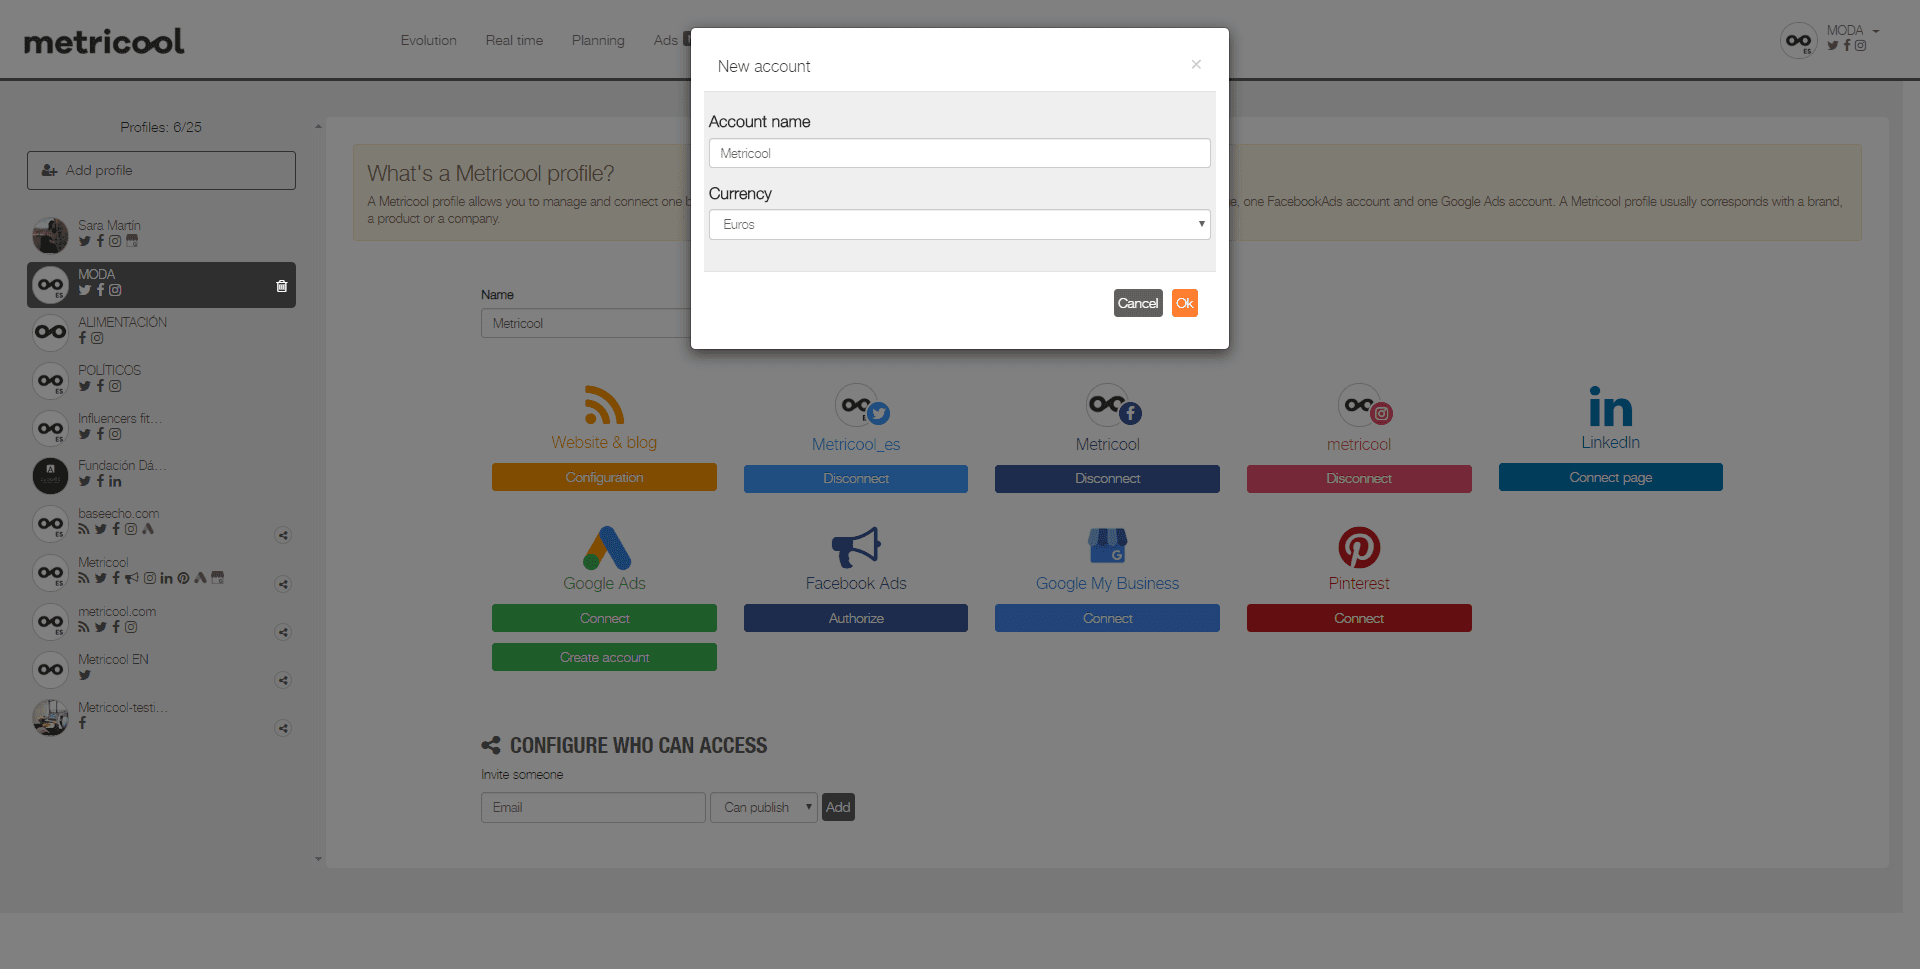Click the Metricool Facebook account icon
The image size is (1920, 969).
(x=1114, y=405)
